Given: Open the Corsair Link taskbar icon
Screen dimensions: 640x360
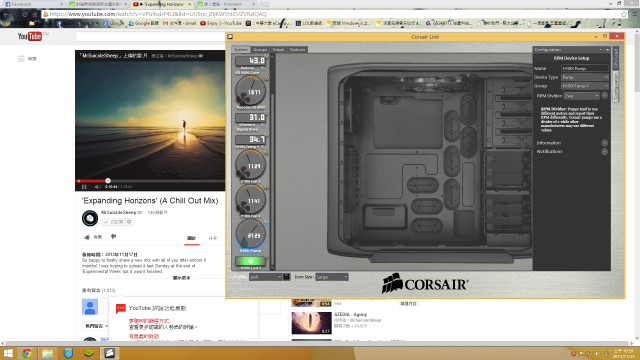Looking at the screenshot, I should pos(109,353).
